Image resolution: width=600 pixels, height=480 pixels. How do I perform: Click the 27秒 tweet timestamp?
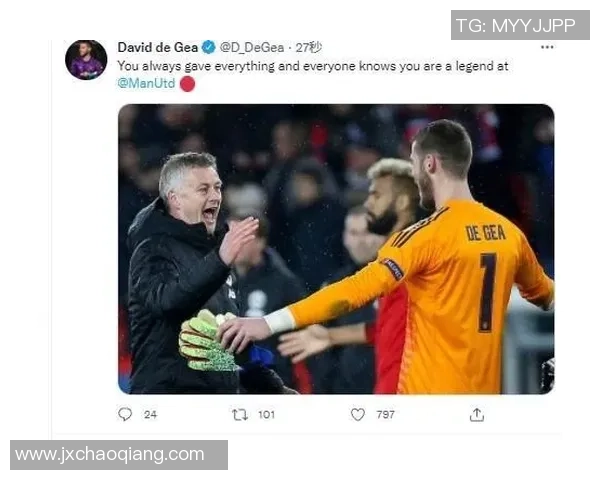click(x=308, y=47)
